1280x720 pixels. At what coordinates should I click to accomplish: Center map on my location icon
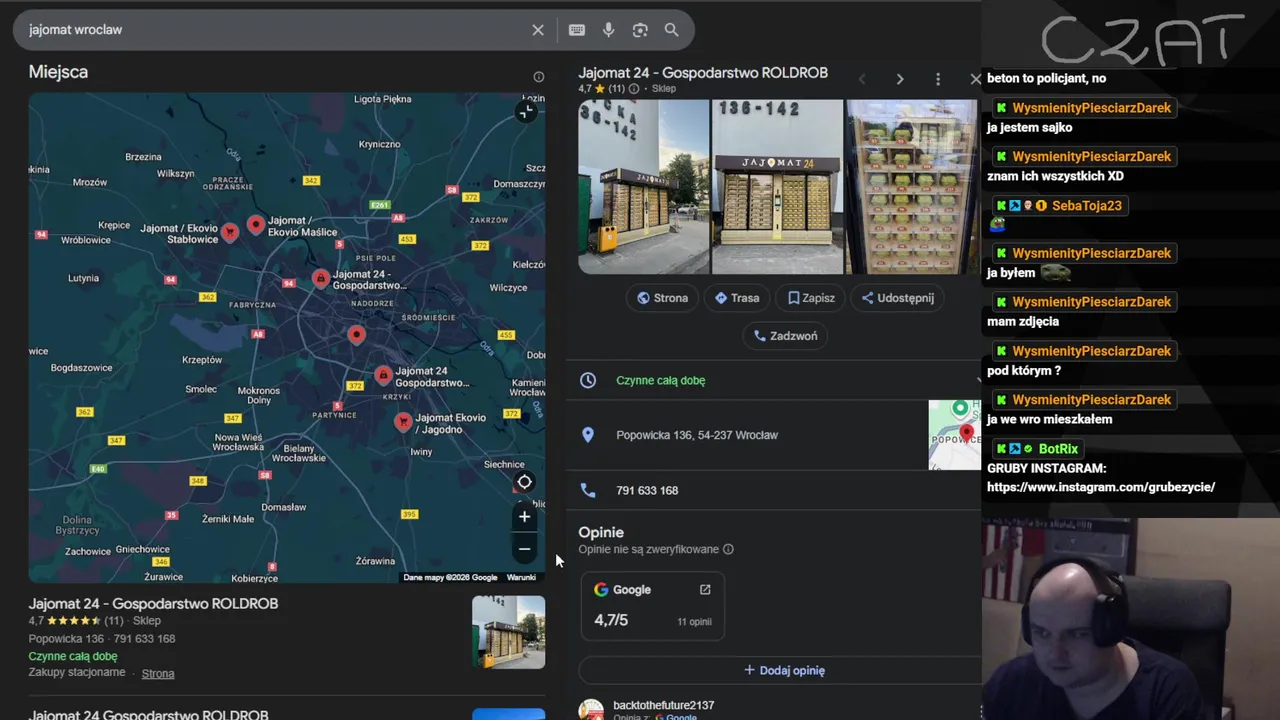point(524,482)
